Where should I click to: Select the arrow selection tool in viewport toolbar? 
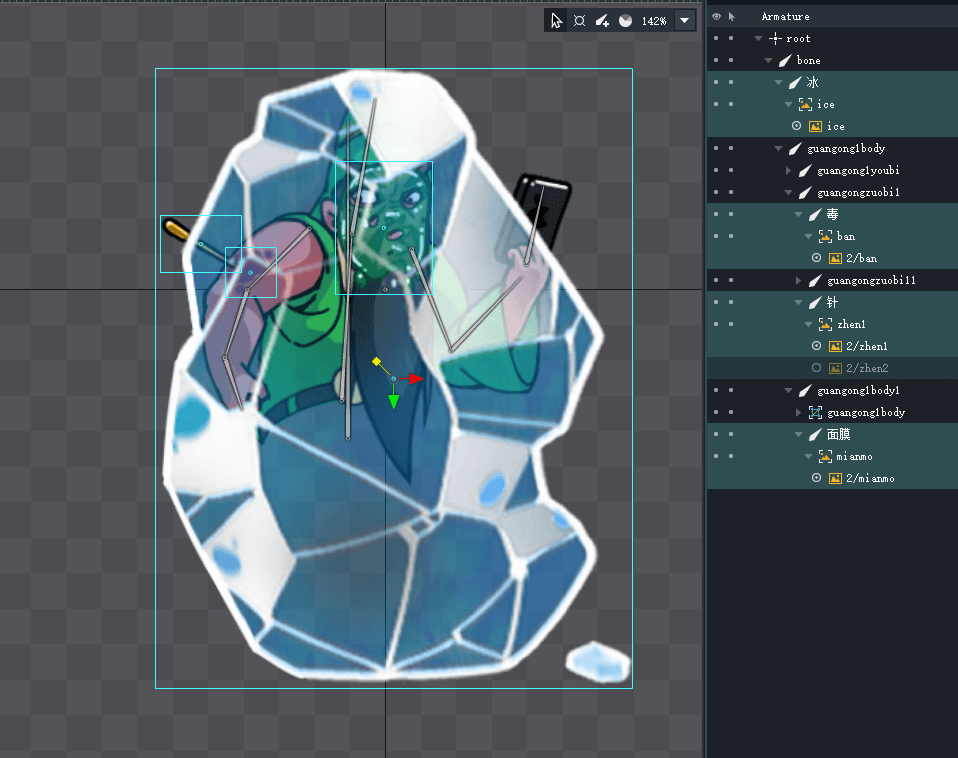tap(557, 21)
